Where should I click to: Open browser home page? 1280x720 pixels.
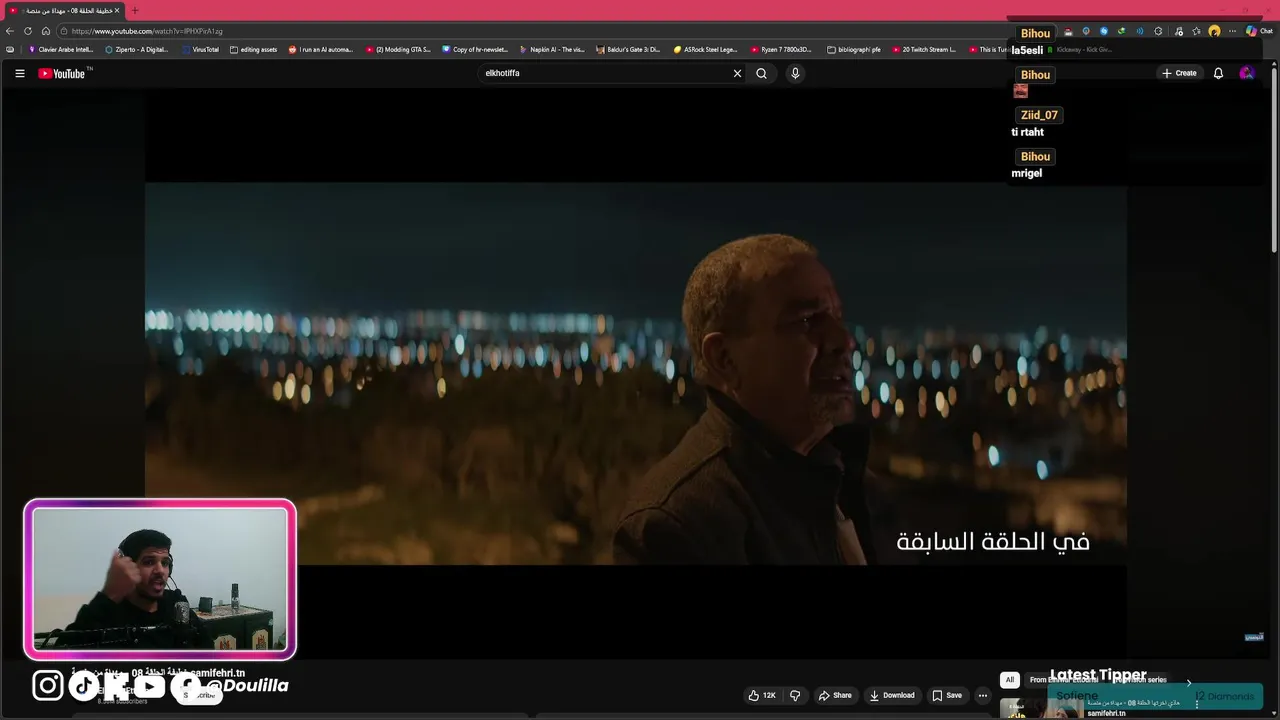(46, 31)
